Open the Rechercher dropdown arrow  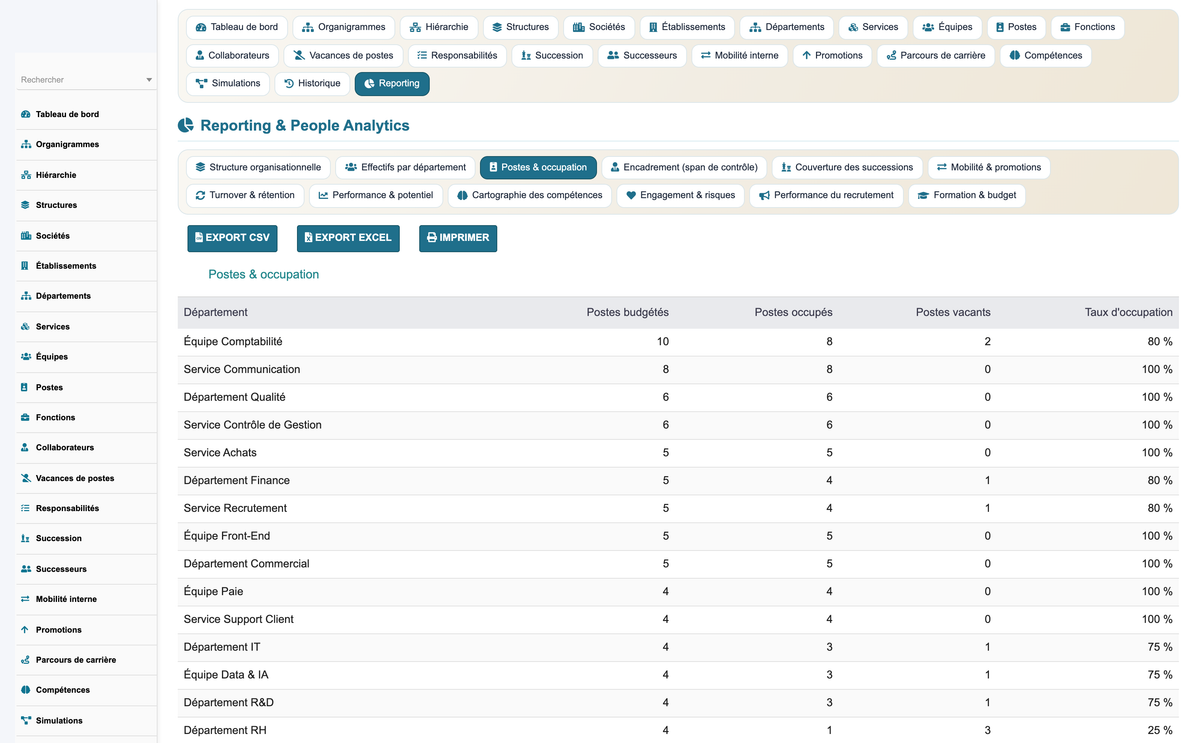(x=149, y=80)
